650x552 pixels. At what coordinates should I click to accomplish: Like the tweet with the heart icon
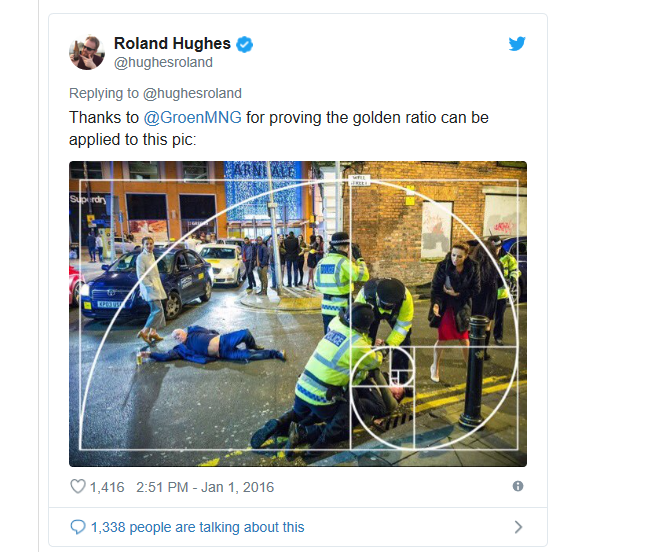[x=78, y=487]
